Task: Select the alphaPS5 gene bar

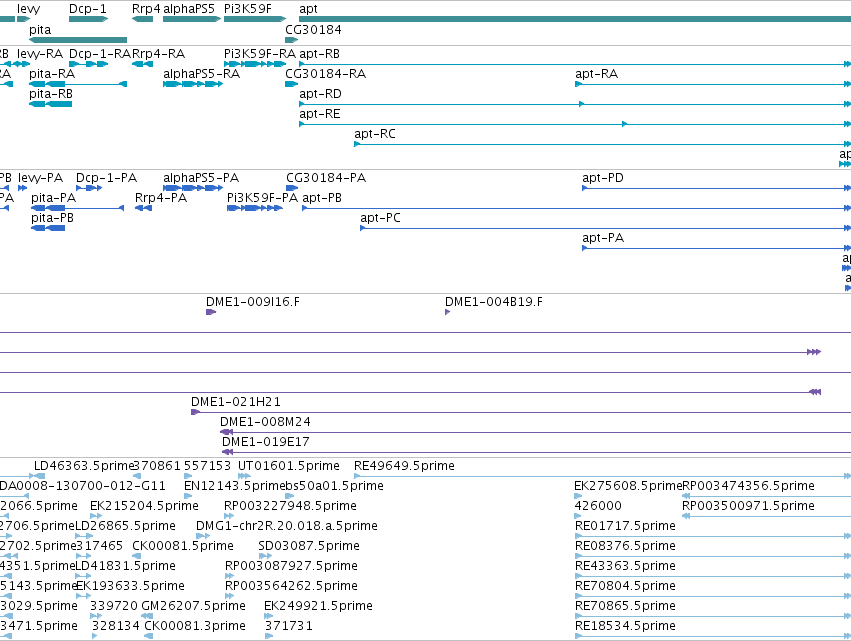Action: point(192,19)
